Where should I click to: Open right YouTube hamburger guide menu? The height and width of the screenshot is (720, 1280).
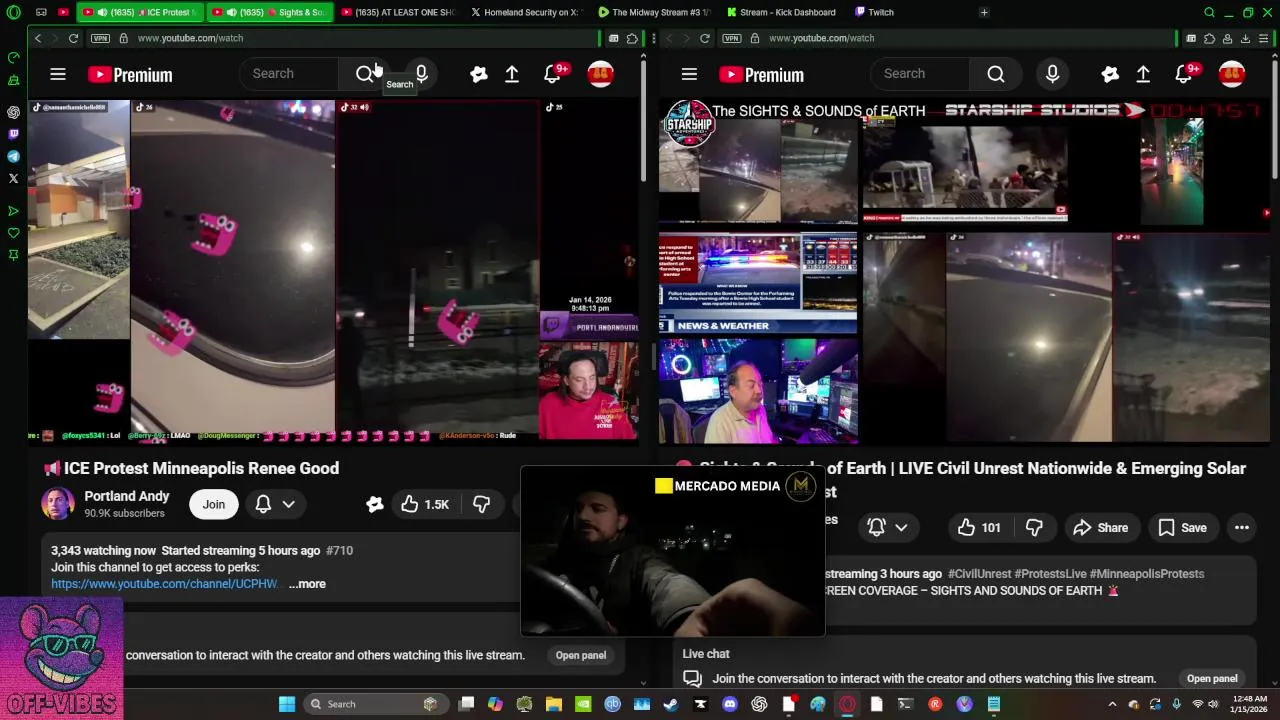(x=689, y=74)
